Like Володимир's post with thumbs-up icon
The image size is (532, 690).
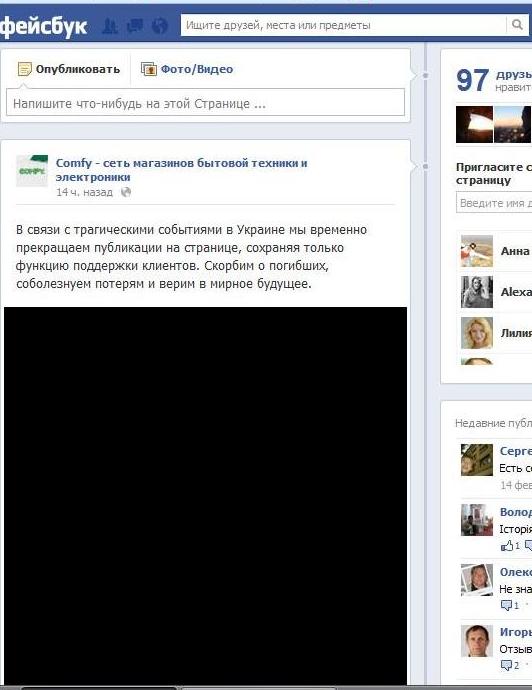[x=507, y=546]
